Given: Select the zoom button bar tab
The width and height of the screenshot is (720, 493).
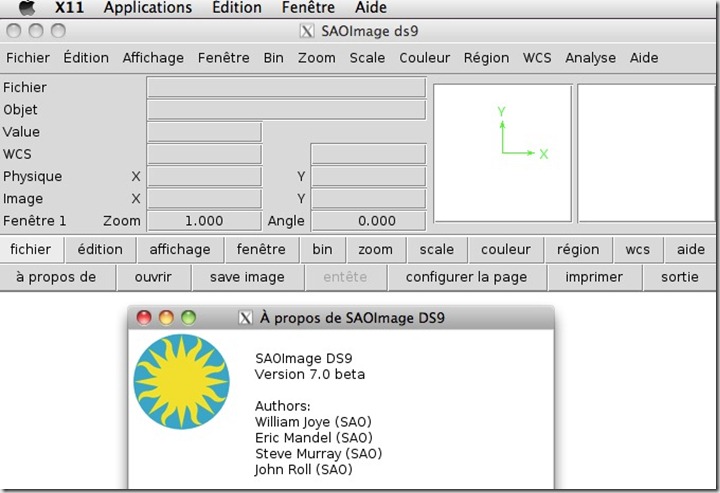Looking at the screenshot, I should (376, 249).
